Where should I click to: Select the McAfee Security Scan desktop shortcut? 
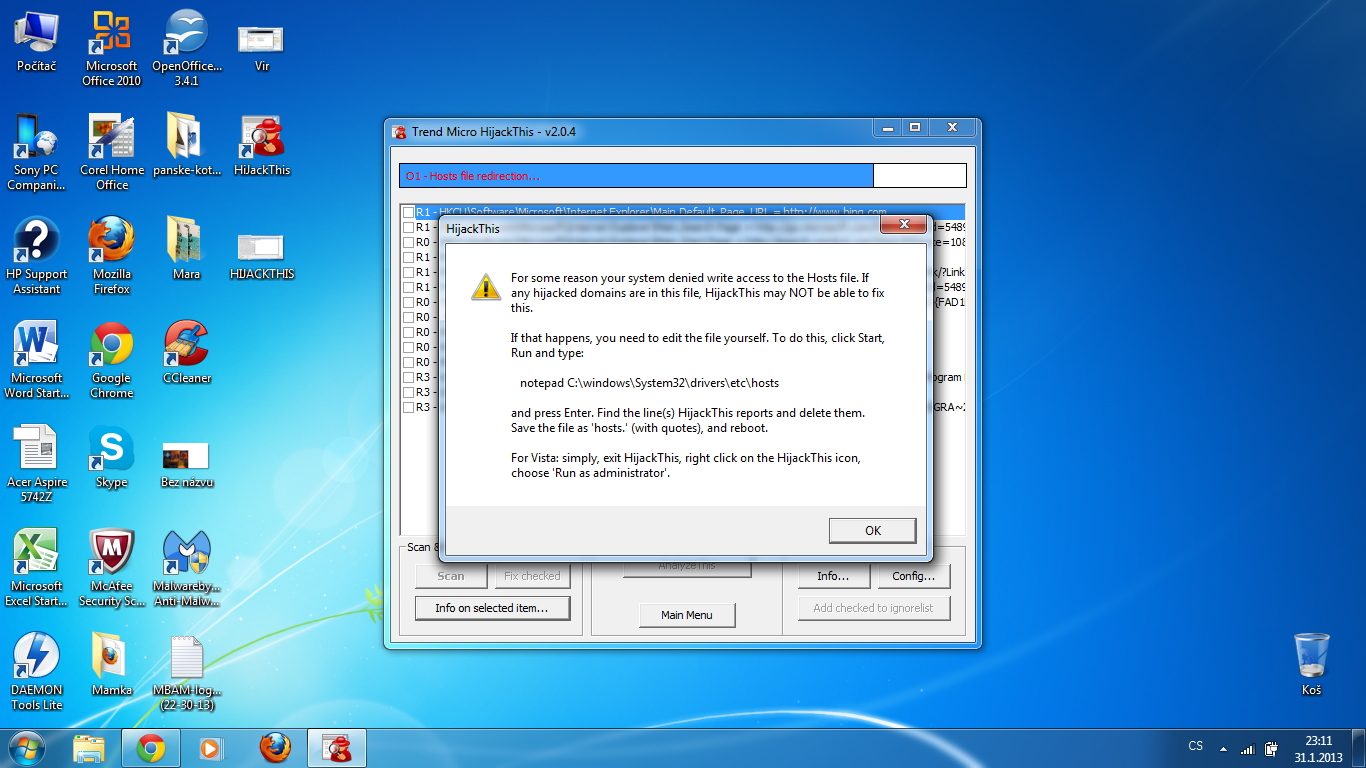pos(112,568)
